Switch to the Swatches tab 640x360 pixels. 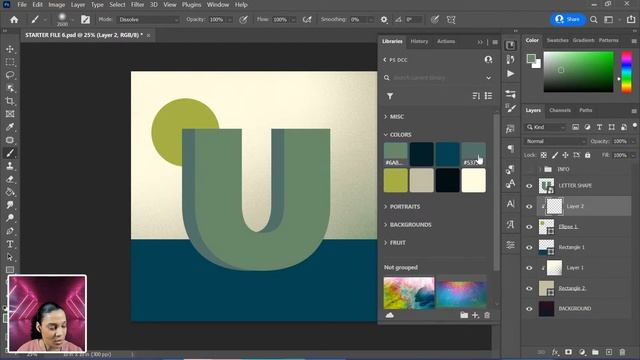tap(557, 40)
